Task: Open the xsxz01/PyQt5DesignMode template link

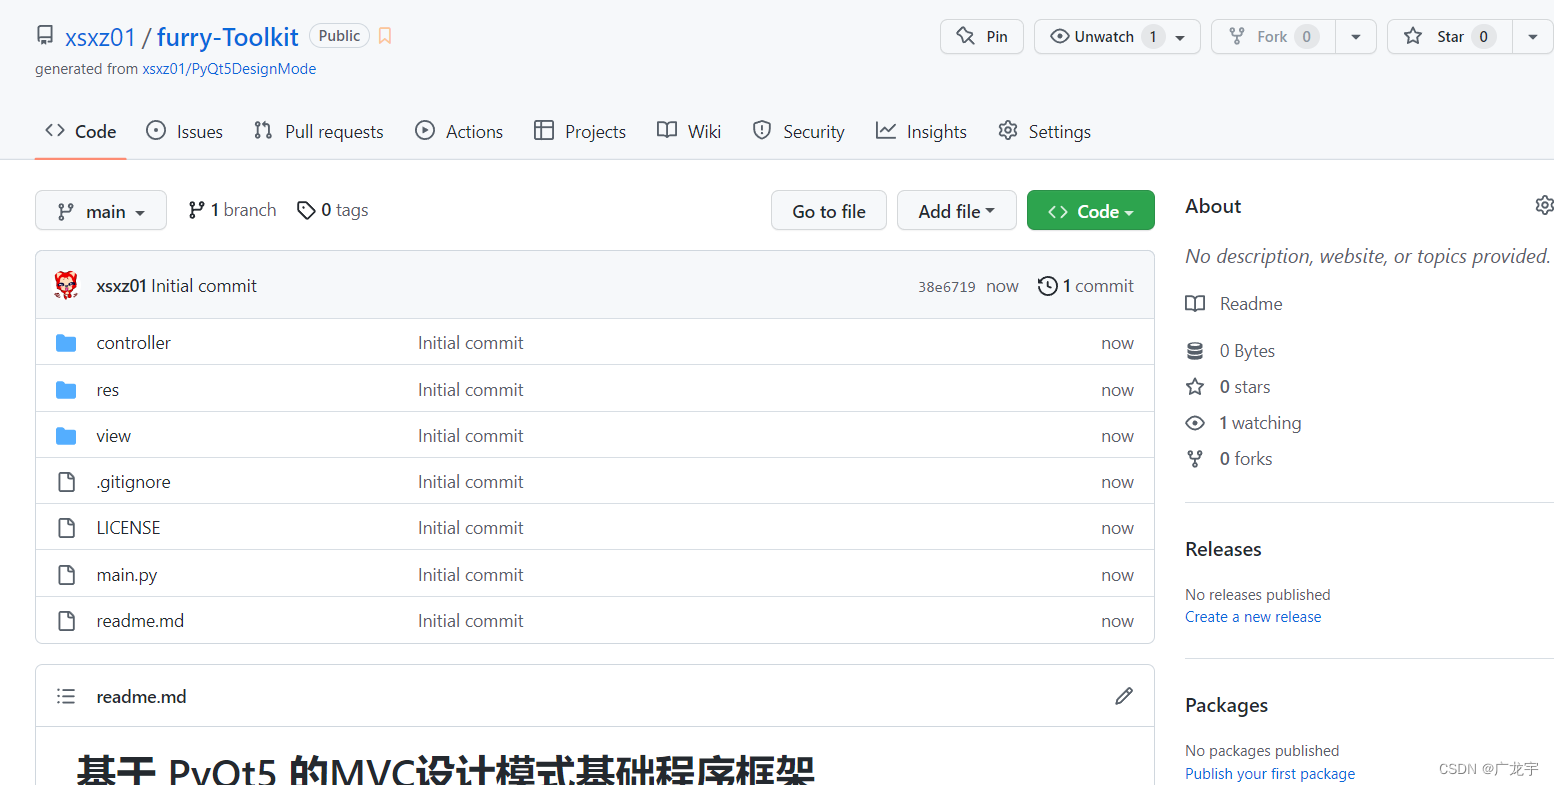Action: pos(229,69)
